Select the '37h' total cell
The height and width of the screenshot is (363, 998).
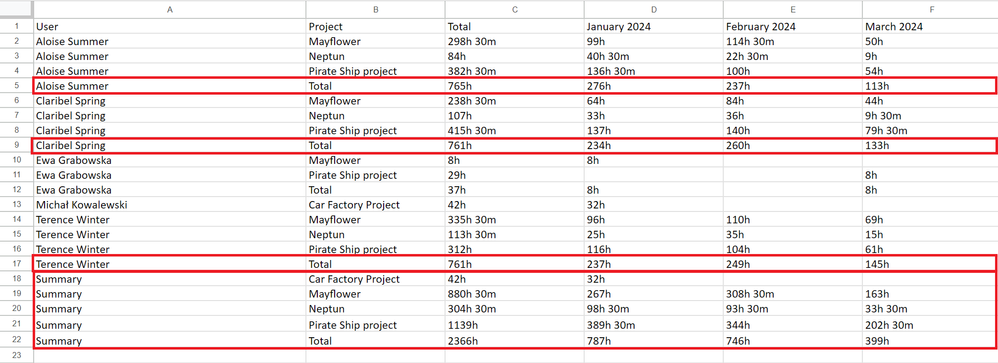tap(514, 190)
